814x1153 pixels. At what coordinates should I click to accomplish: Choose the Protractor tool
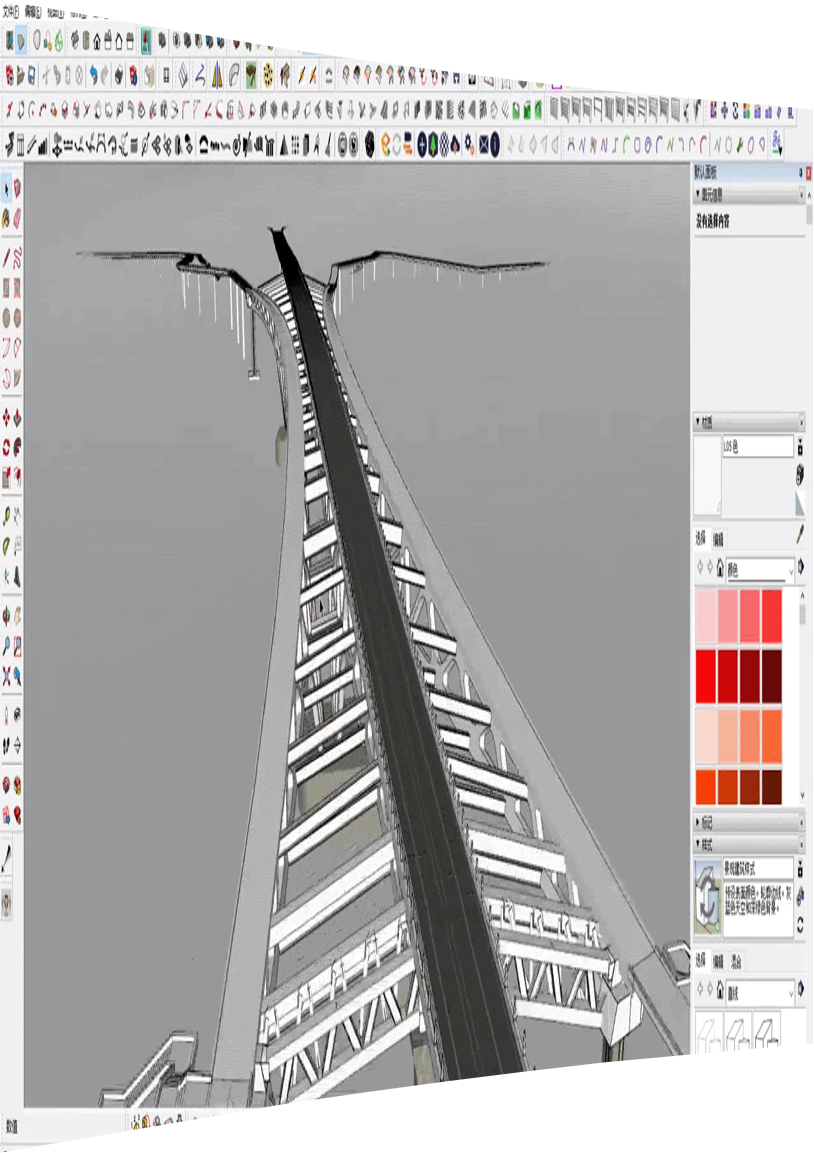[7, 546]
